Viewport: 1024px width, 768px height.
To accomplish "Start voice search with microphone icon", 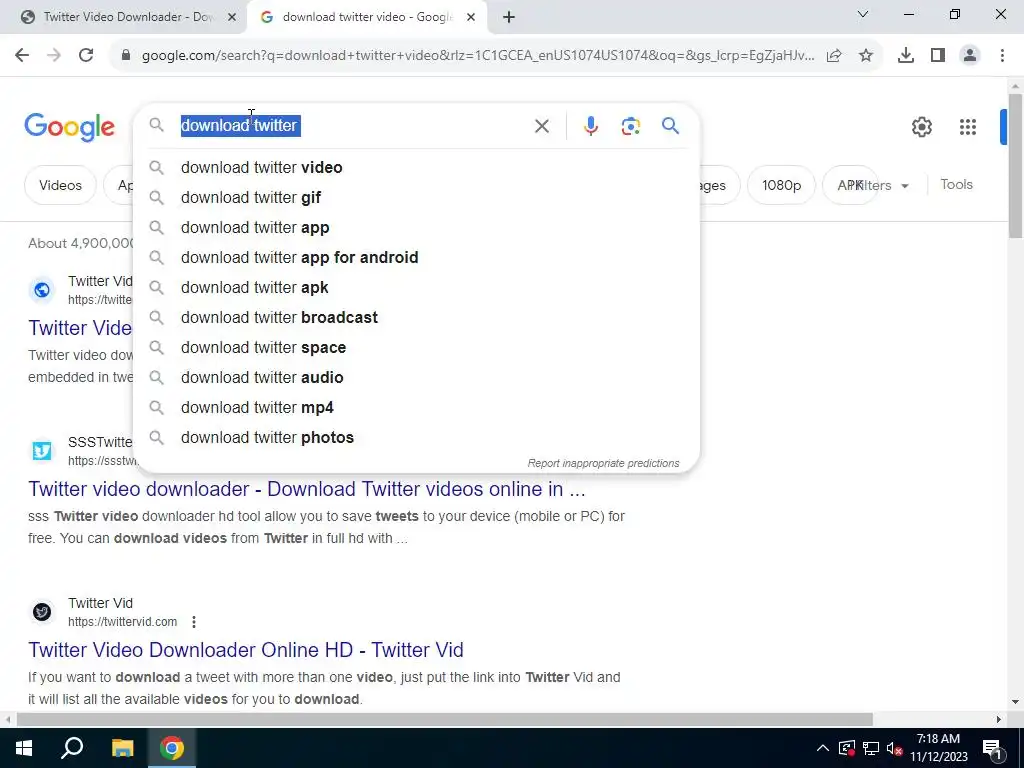I will (591, 126).
